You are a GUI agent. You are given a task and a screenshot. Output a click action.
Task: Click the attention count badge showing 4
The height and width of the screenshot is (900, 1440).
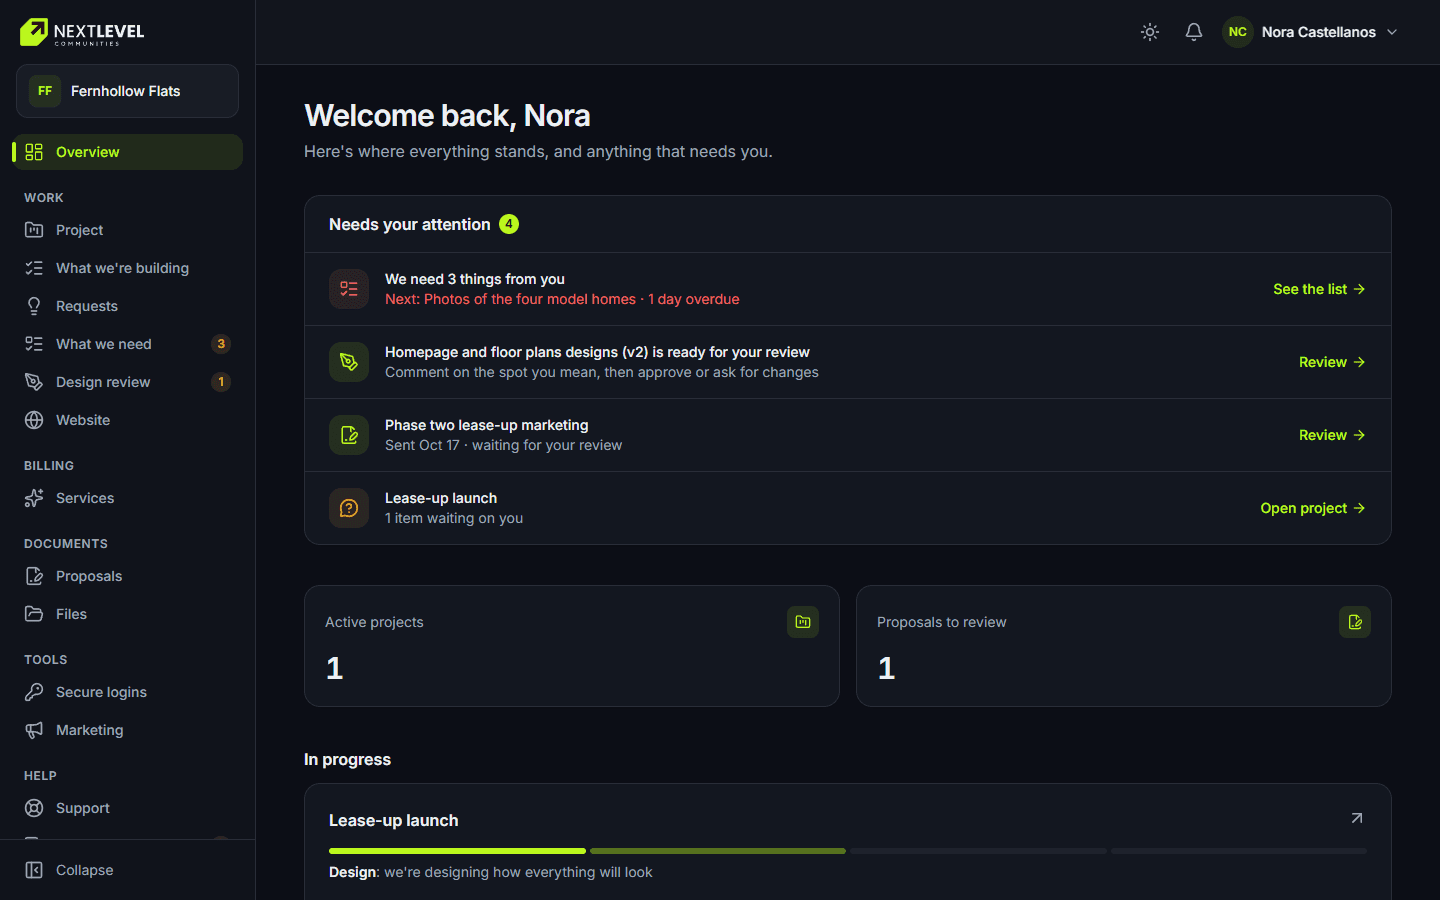pyautogui.click(x=509, y=224)
